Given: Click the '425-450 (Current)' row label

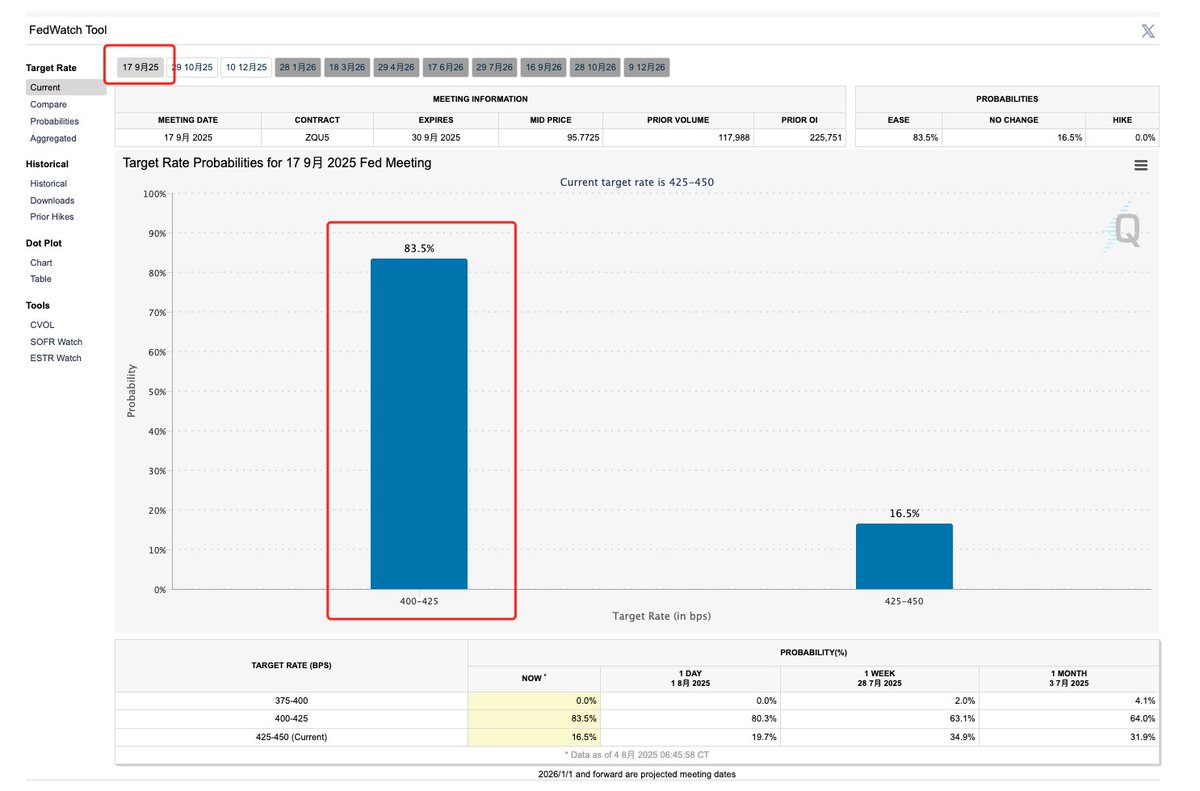Looking at the screenshot, I should coord(292,737).
